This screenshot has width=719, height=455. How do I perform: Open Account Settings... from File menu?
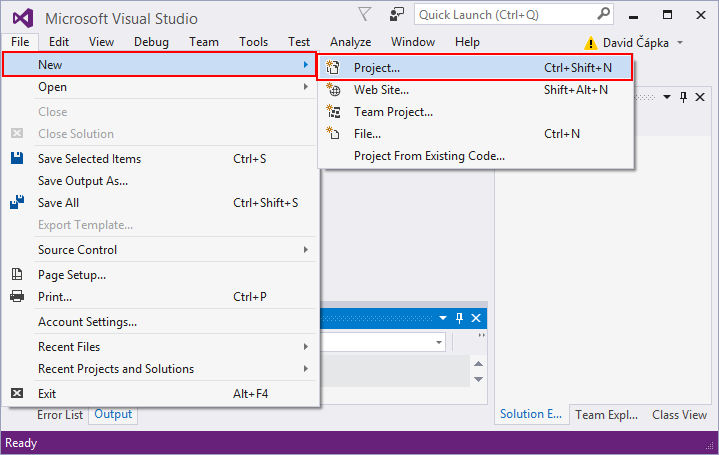pos(159,322)
